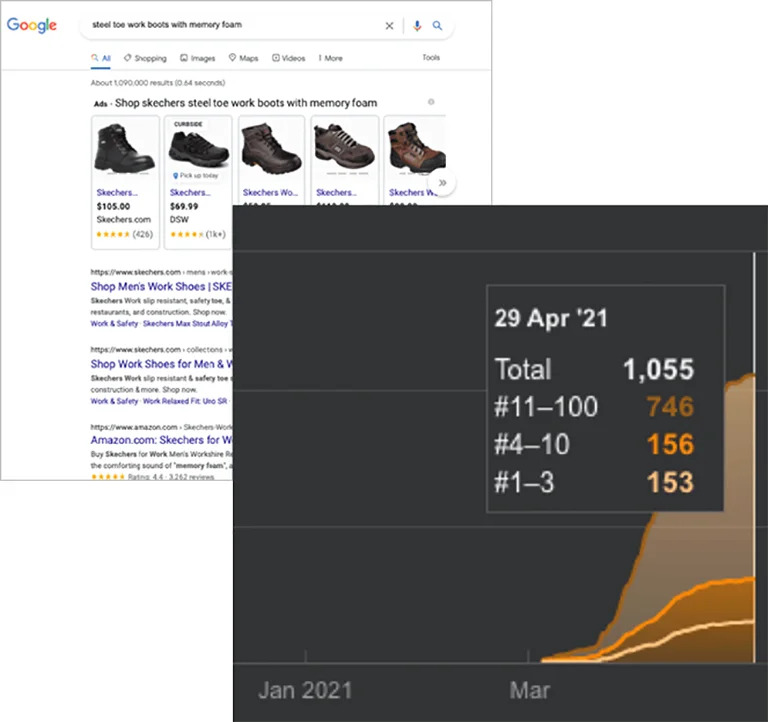Click the Mar axis label on chart
The image size is (768, 722).
[x=529, y=691]
